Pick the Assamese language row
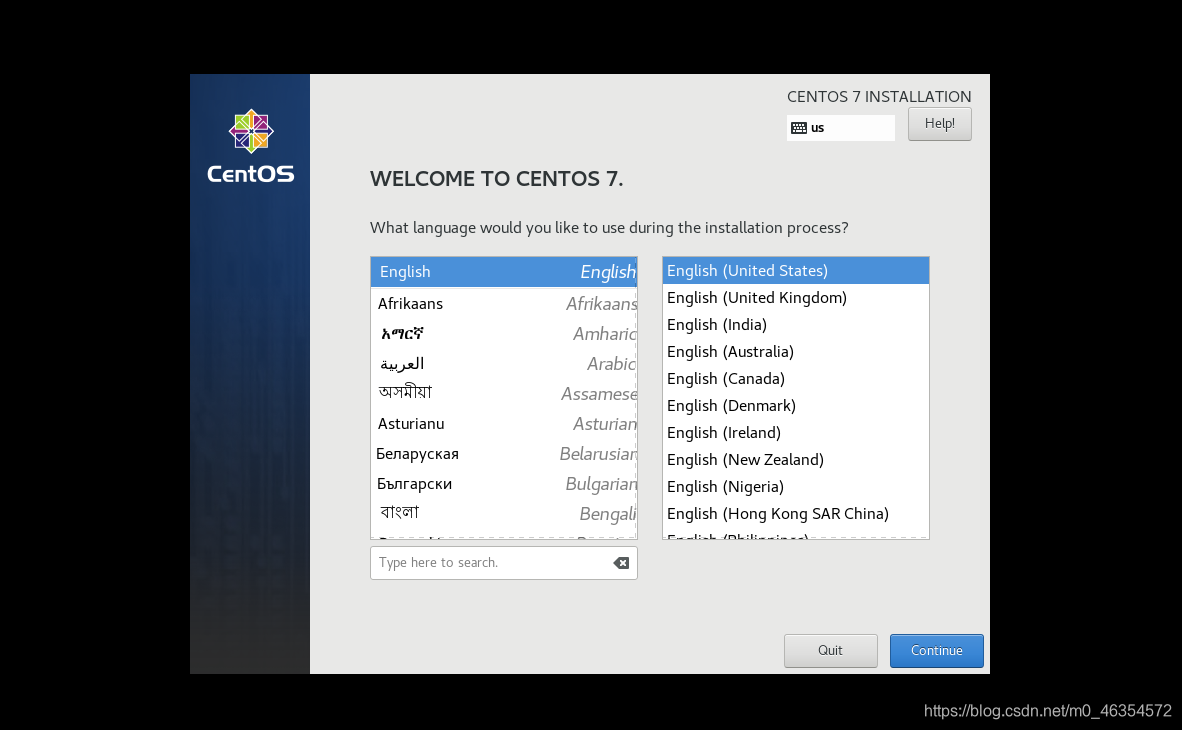This screenshot has height=730, width=1182. coord(504,394)
